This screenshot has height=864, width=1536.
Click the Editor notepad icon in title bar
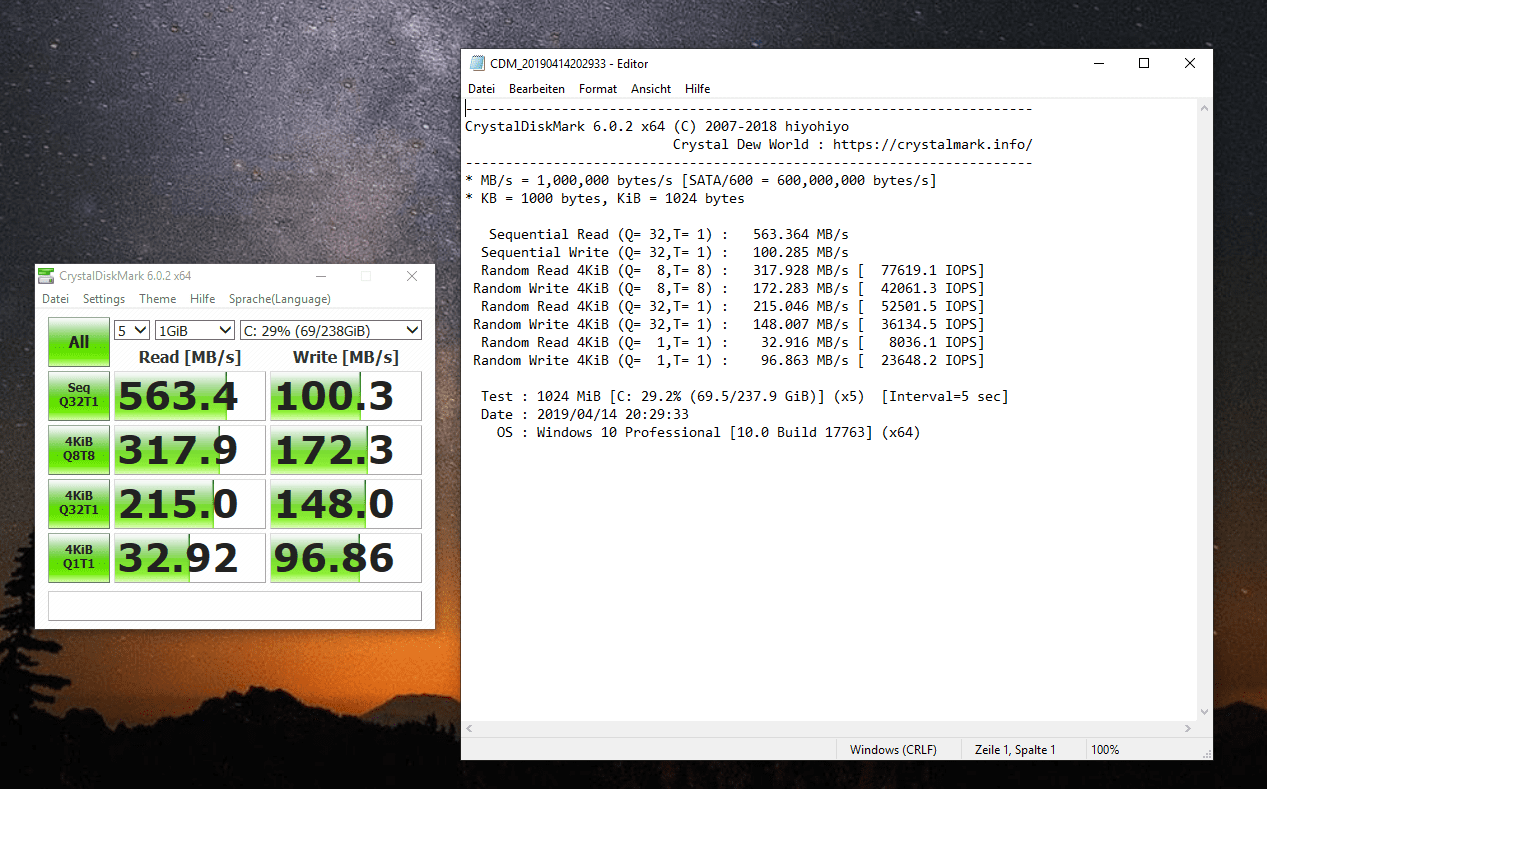[477, 63]
